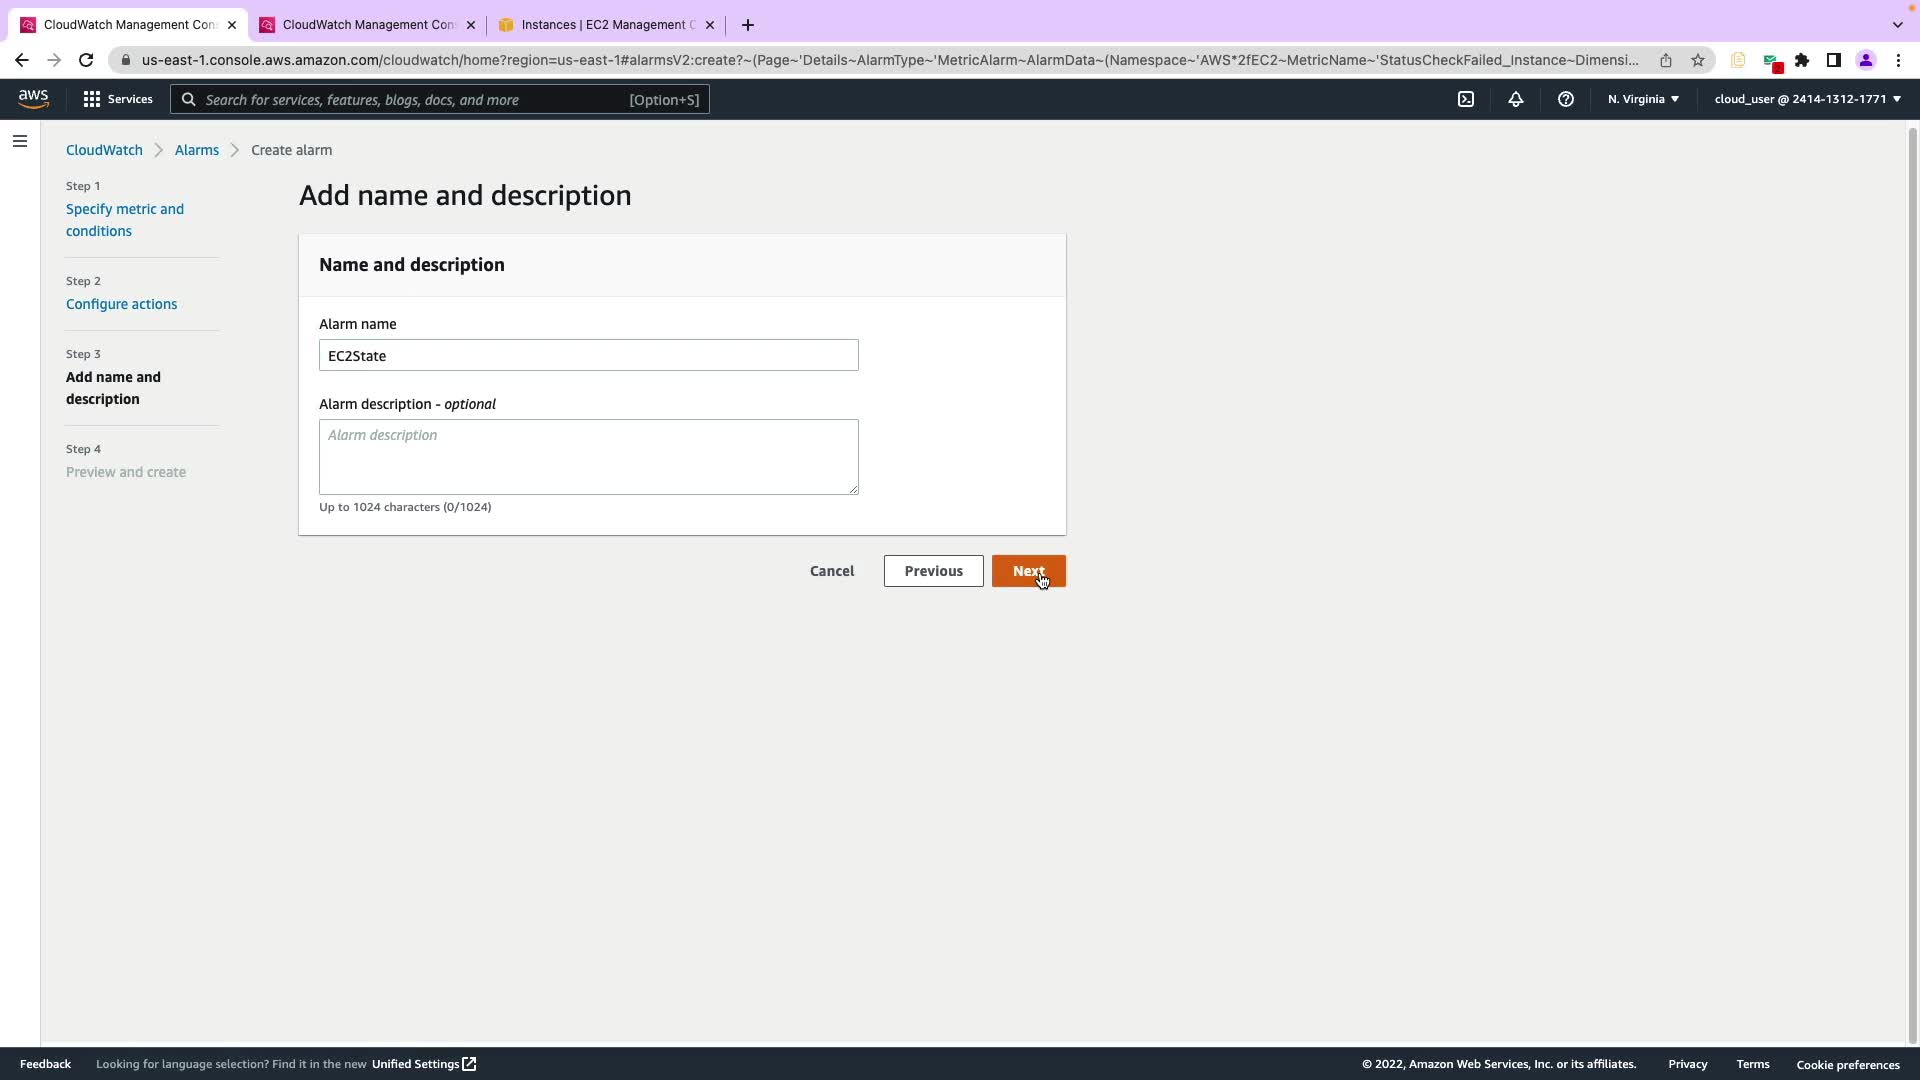Image resolution: width=1920 pixels, height=1080 pixels.
Task: Click the orange Next button
Action: [1028, 571]
